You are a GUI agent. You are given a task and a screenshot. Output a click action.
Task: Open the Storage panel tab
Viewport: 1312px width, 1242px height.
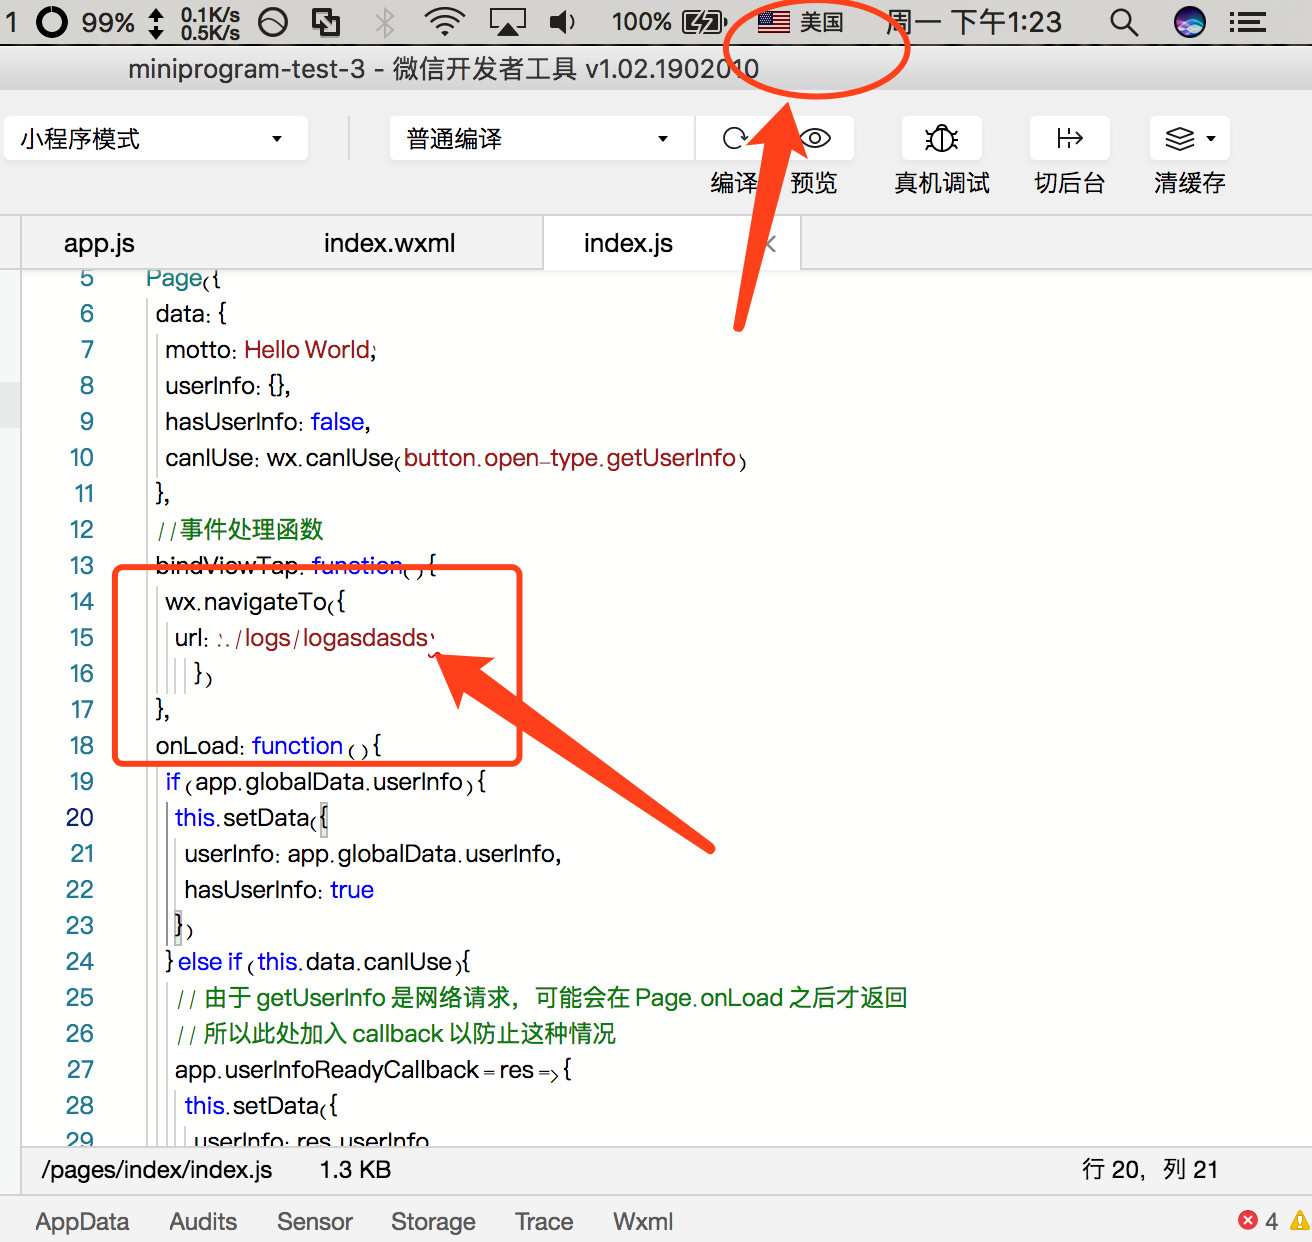pyautogui.click(x=433, y=1221)
